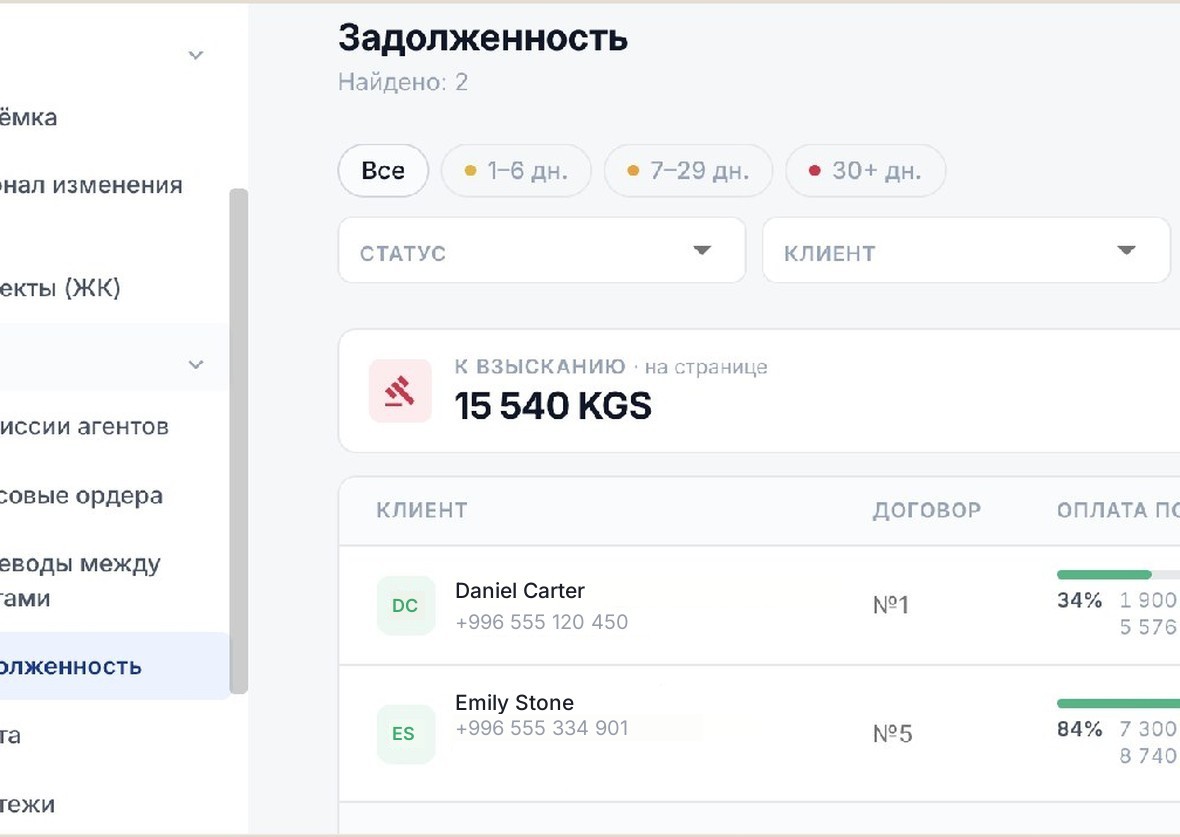The image size is (1180, 837).
Task: Open the Платежи sidebar item at bottom
Action: click(x=27, y=805)
